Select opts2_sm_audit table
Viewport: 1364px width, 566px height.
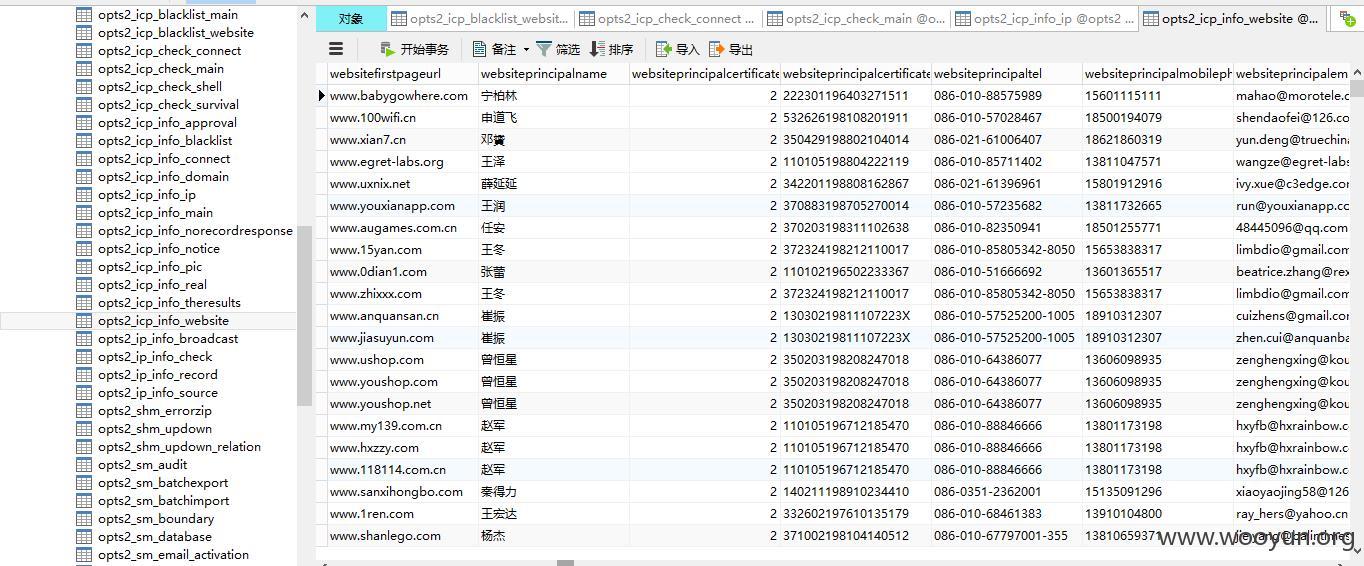pos(142,465)
